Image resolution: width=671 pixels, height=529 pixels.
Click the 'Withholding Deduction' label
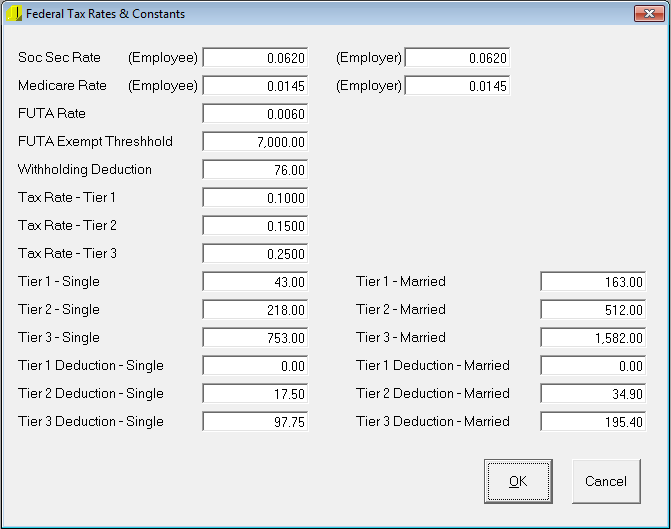[85, 169]
